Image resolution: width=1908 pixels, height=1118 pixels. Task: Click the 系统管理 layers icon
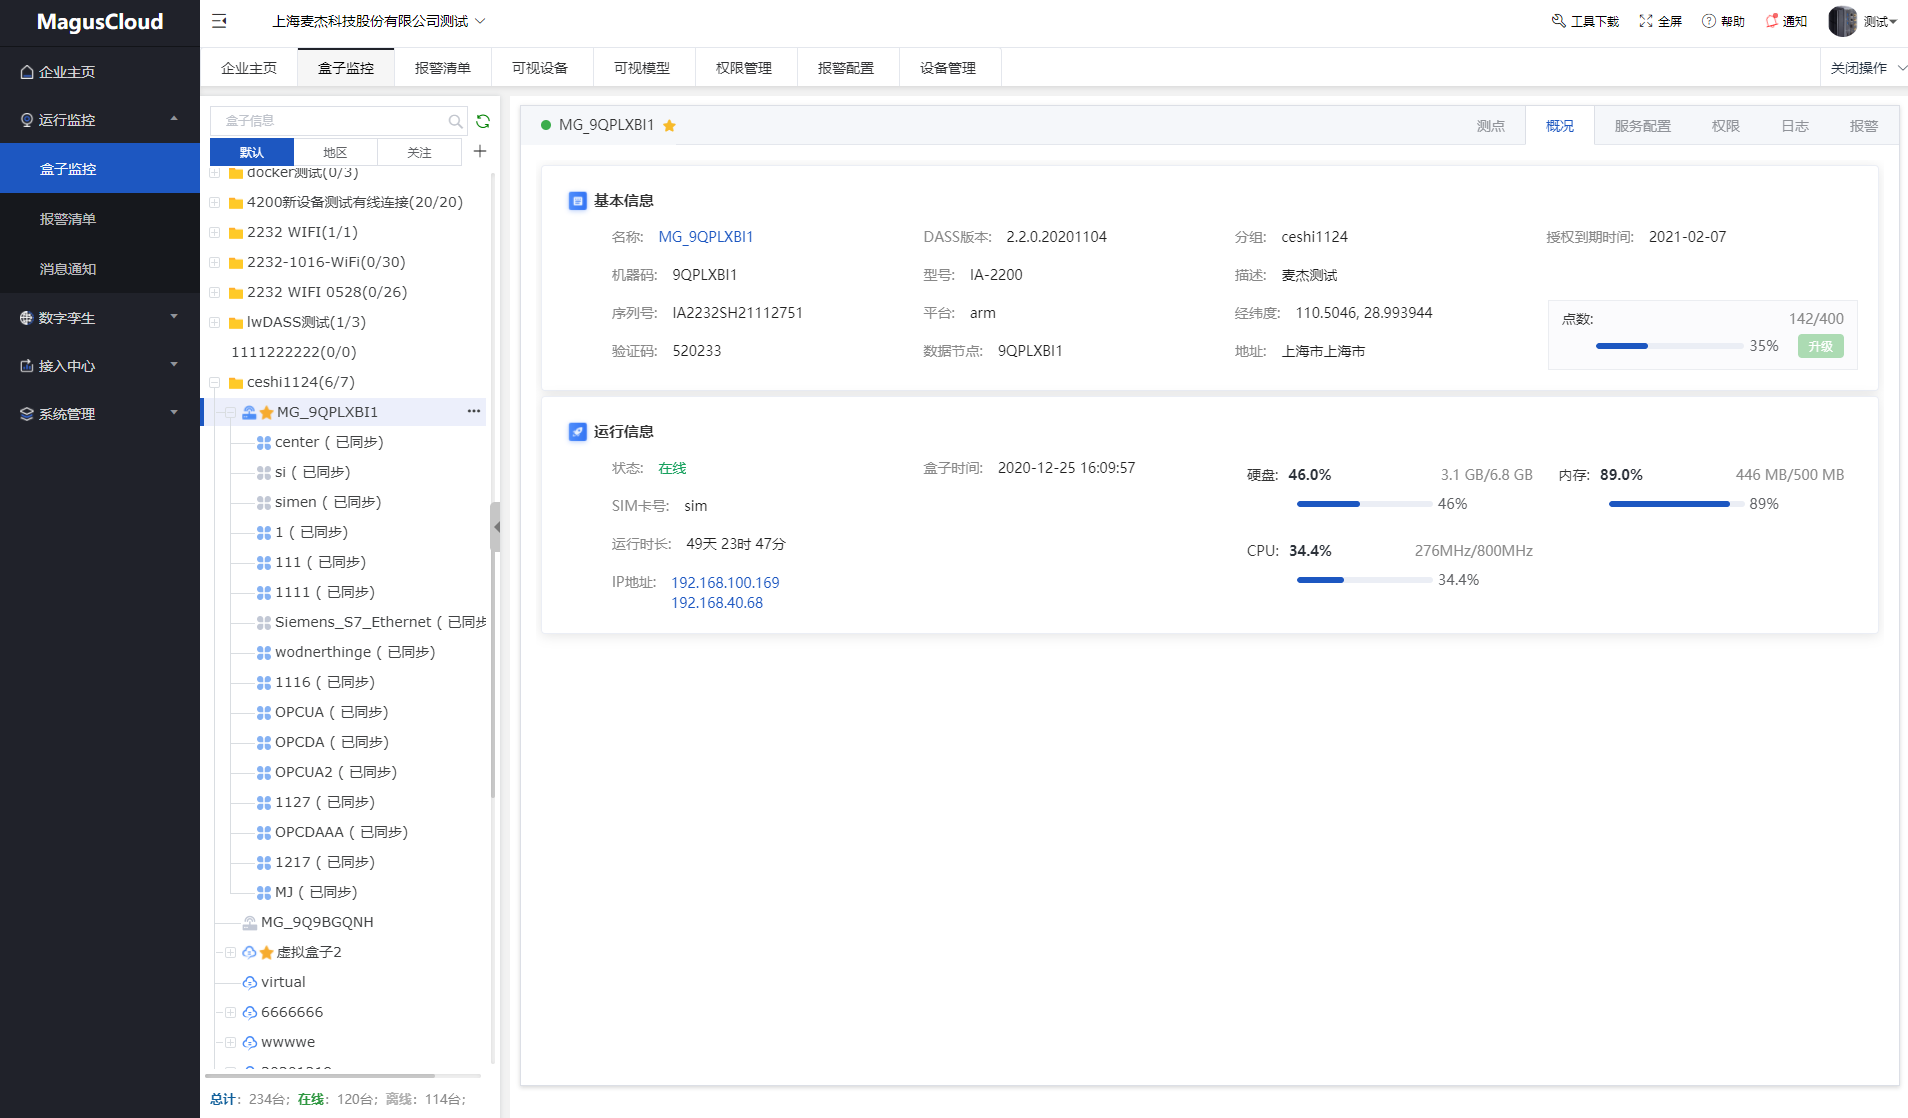tap(27, 414)
